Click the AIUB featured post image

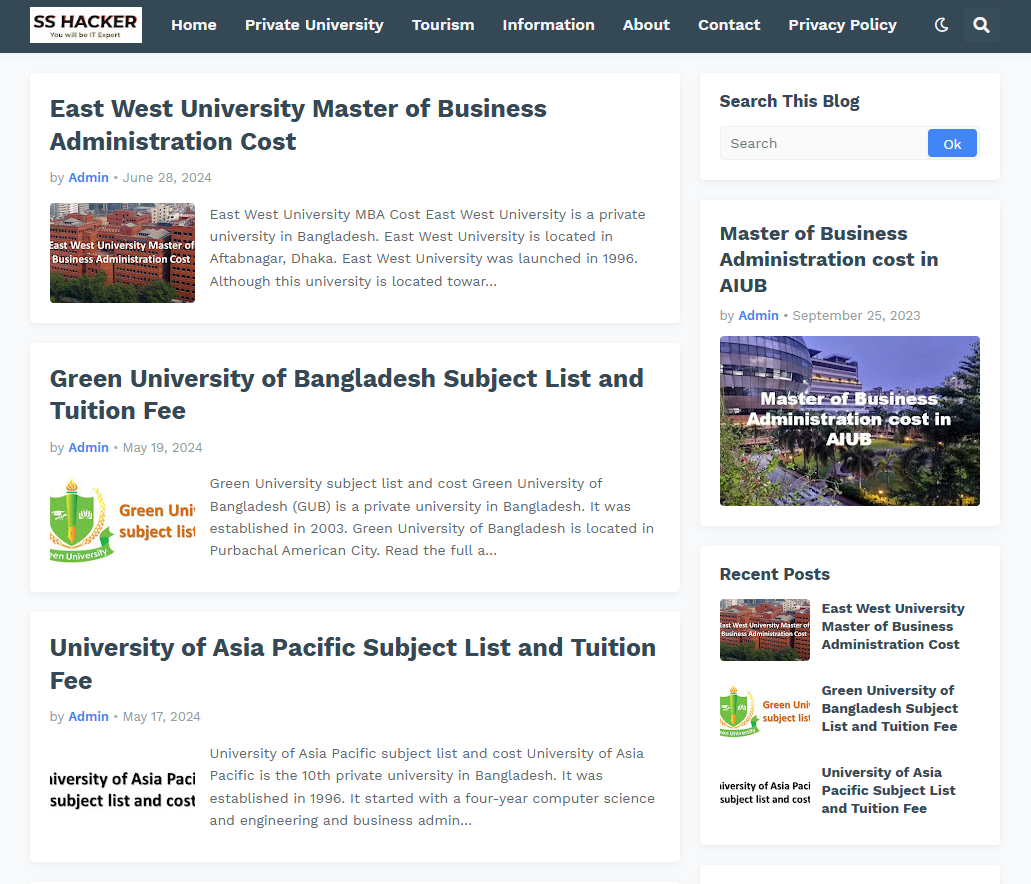[849, 421]
